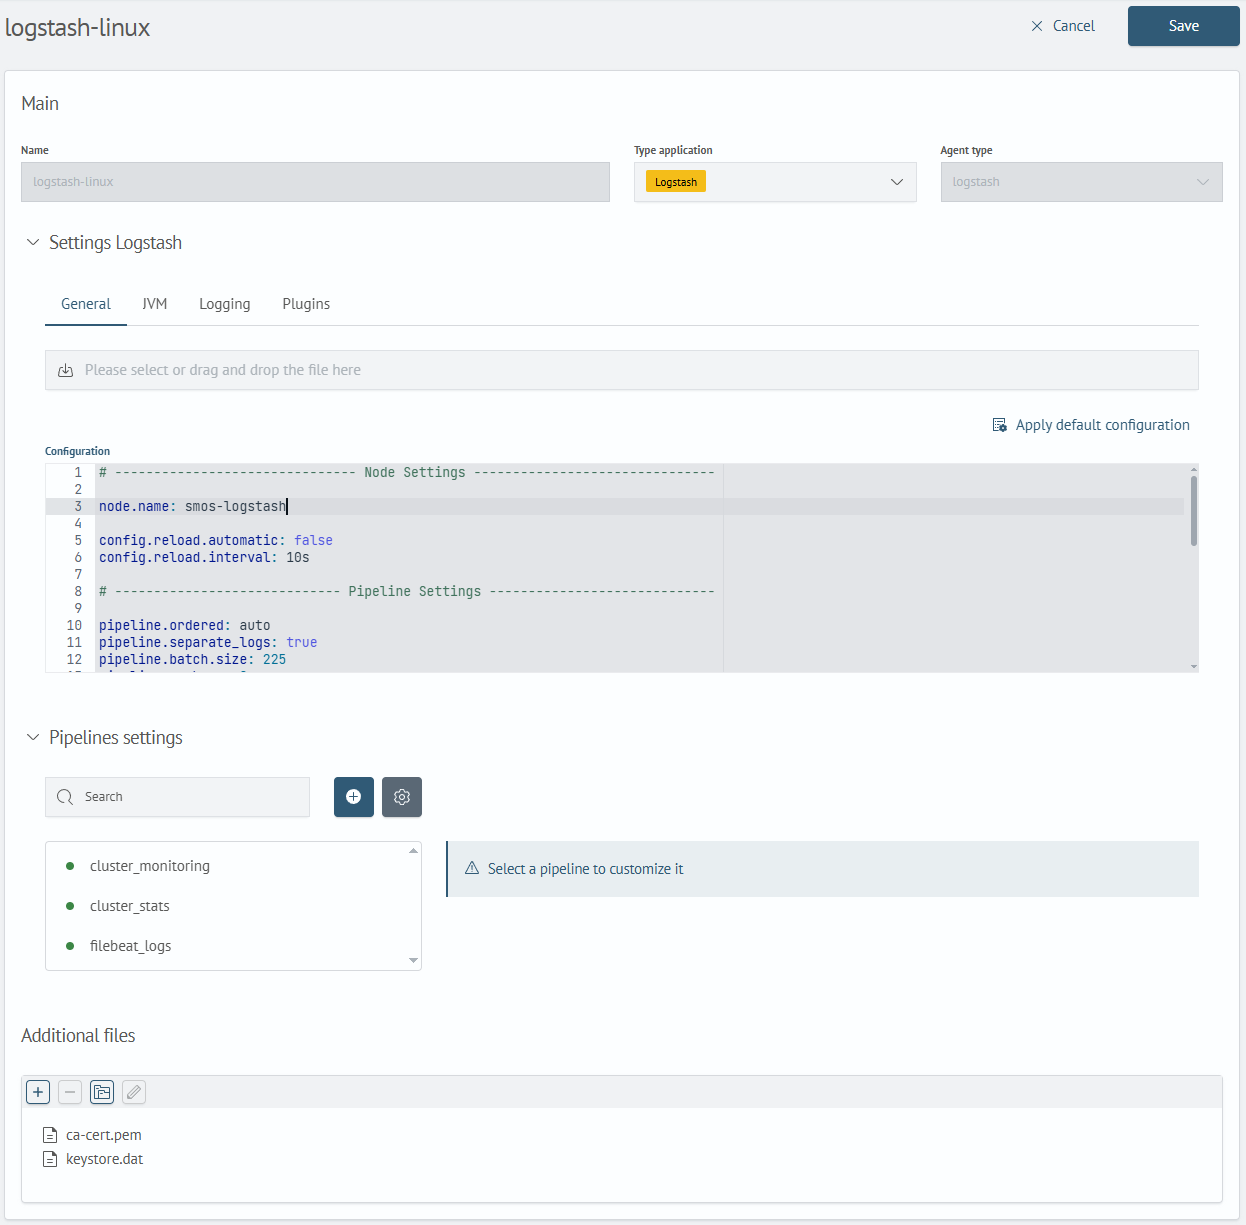Open the Plugins tab
This screenshot has width=1246, height=1225.
pyautogui.click(x=306, y=304)
